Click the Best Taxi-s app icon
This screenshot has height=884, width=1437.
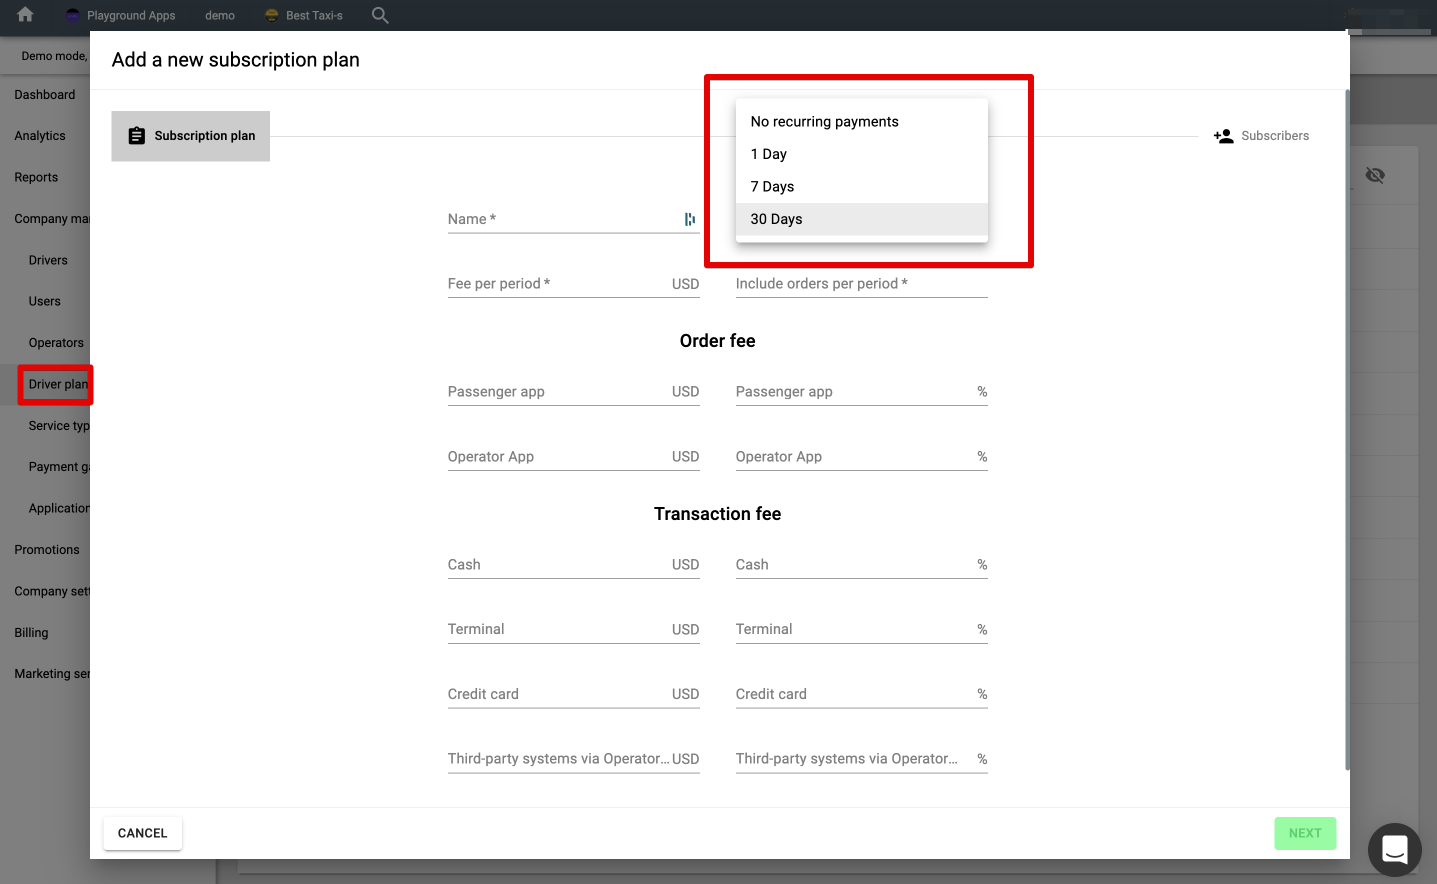tap(271, 15)
